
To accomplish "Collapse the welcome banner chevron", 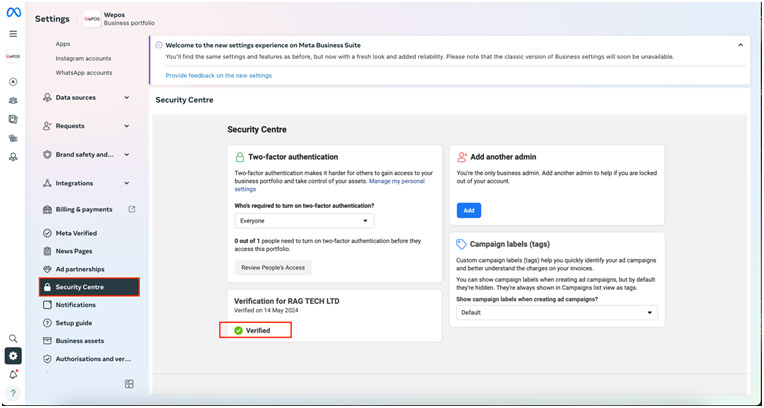I will point(740,45).
